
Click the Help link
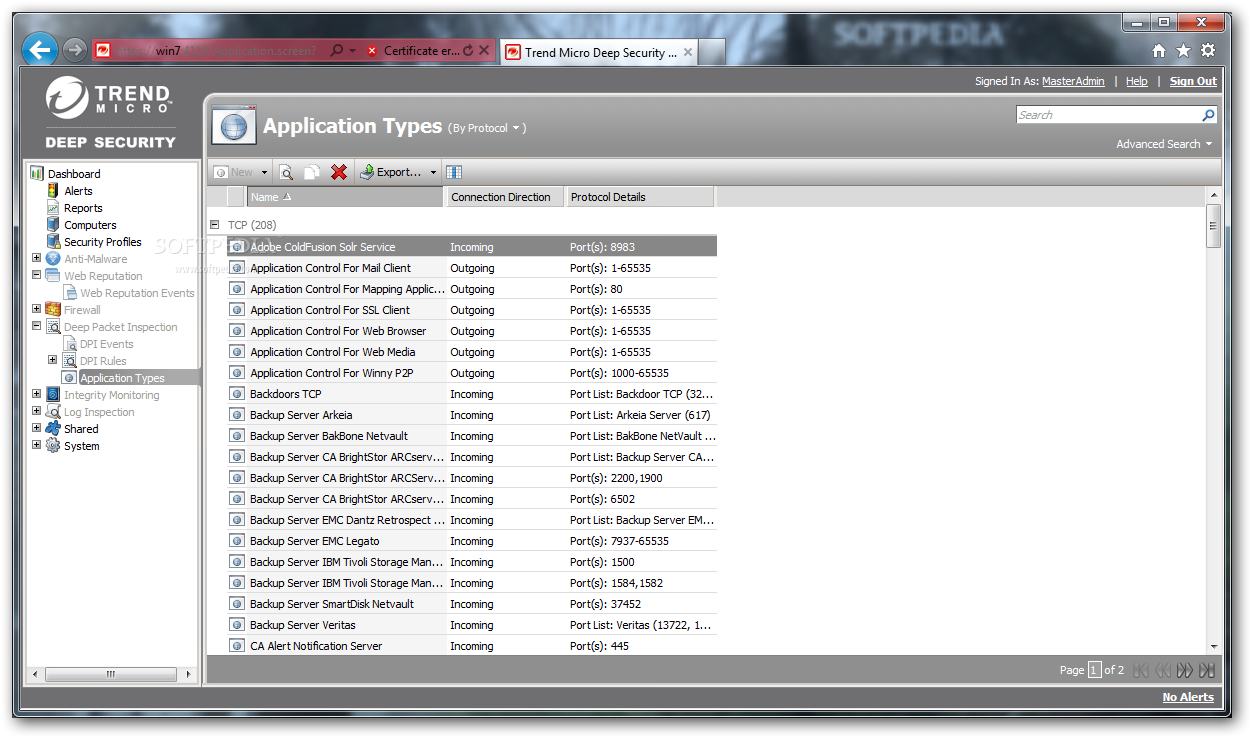coord(1137,81)
